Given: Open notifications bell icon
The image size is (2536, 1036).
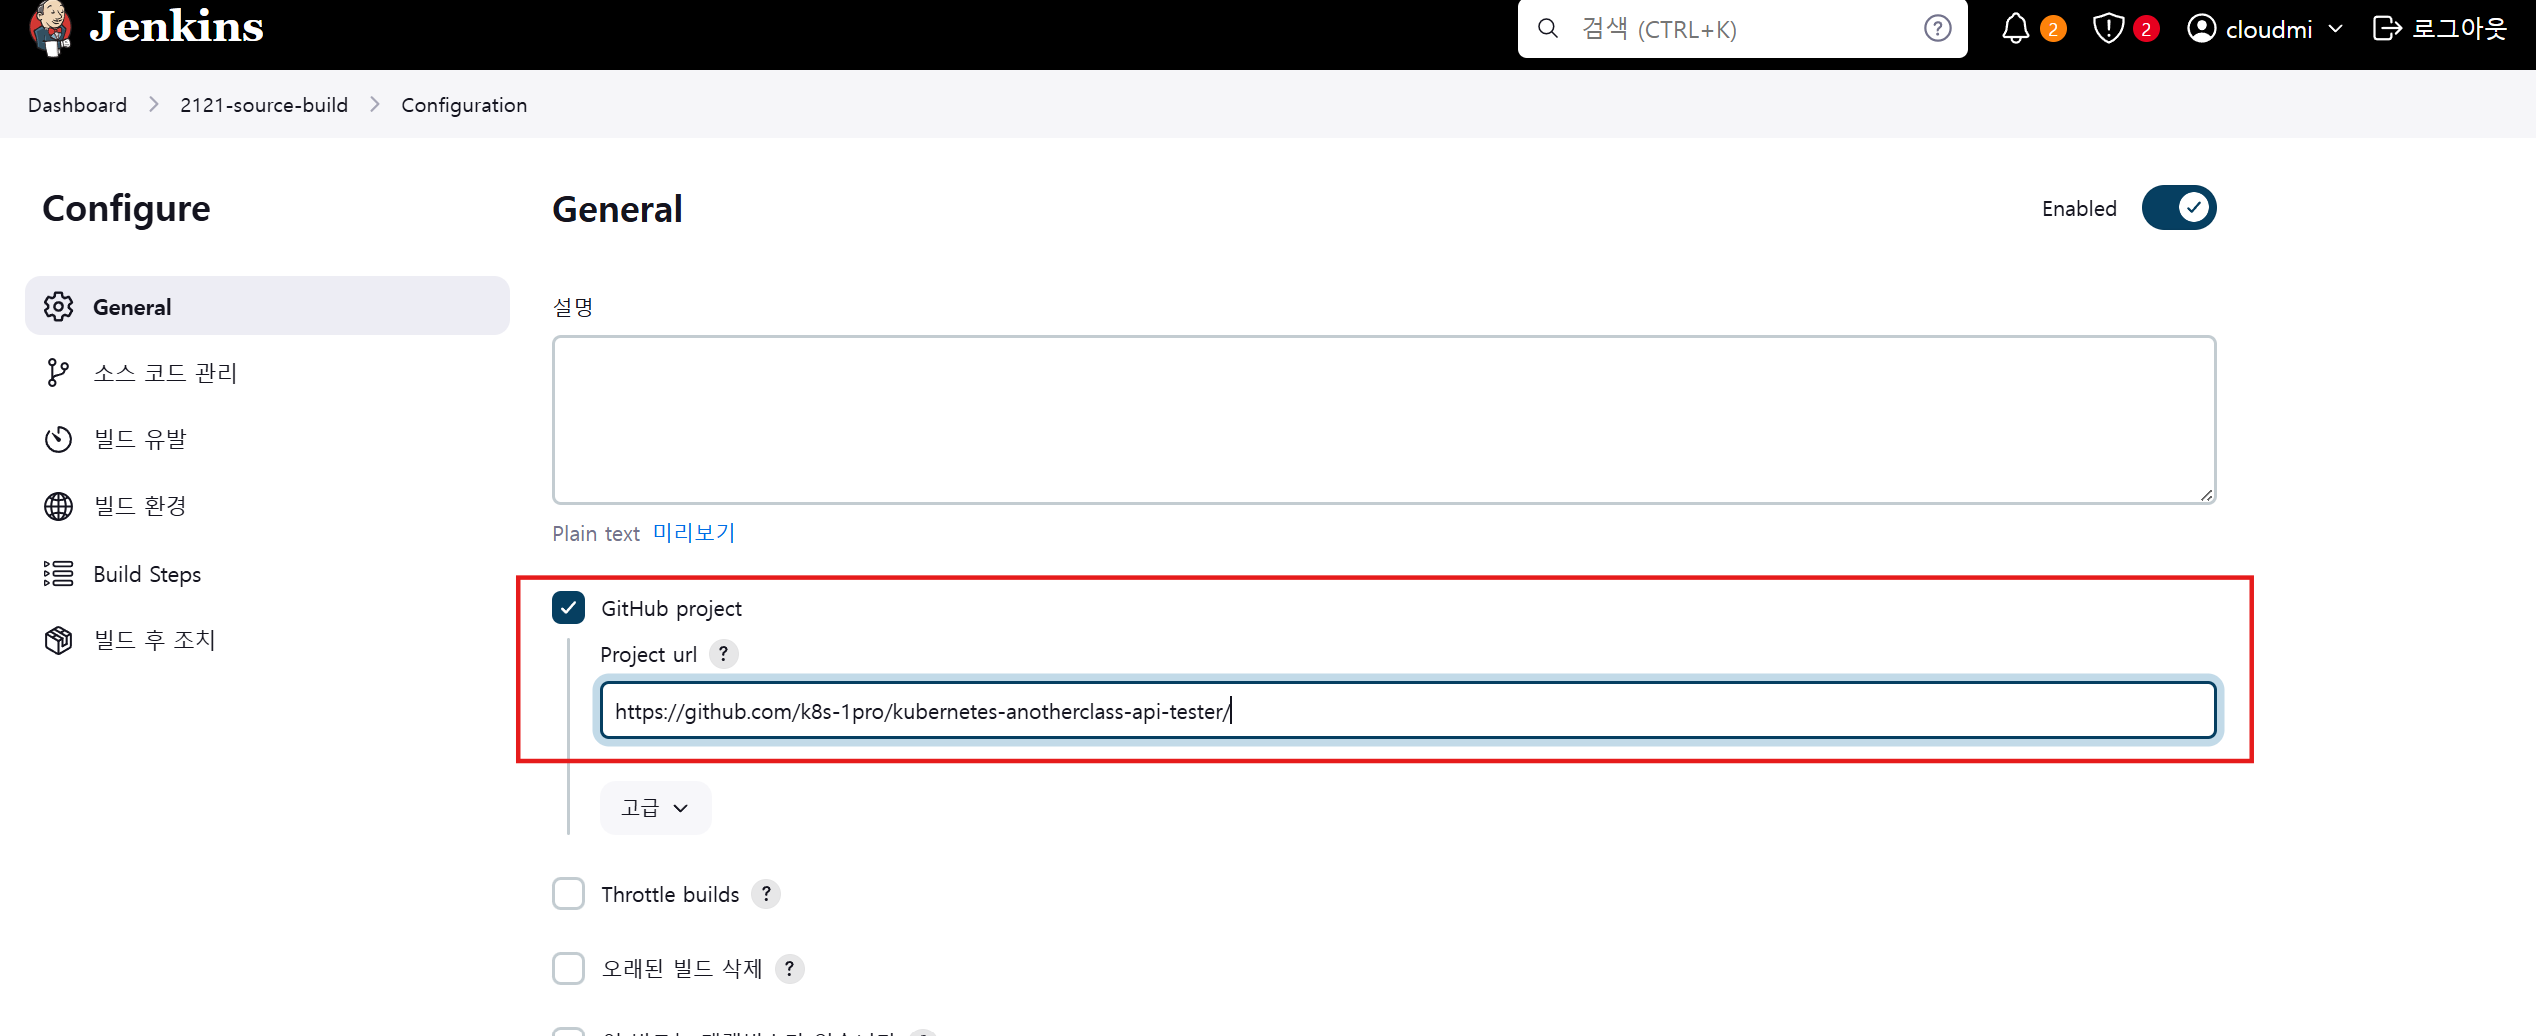Looking at the screenshot, I should (x=2016, y=29).
